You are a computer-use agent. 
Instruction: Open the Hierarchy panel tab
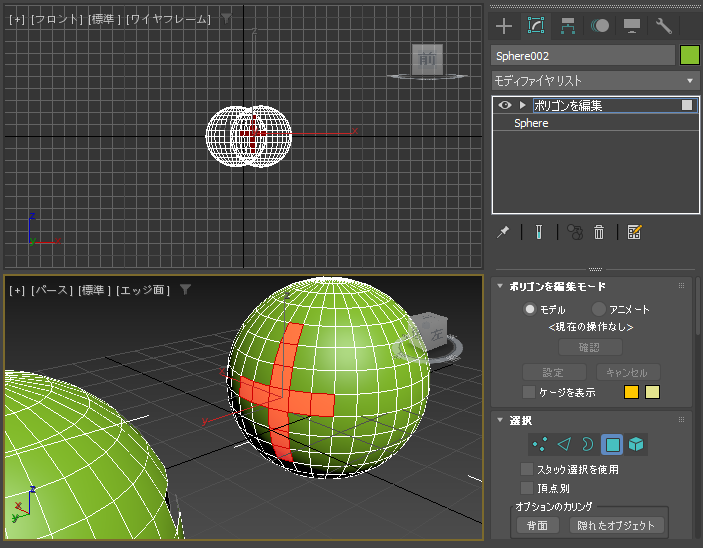pos(568,26)
